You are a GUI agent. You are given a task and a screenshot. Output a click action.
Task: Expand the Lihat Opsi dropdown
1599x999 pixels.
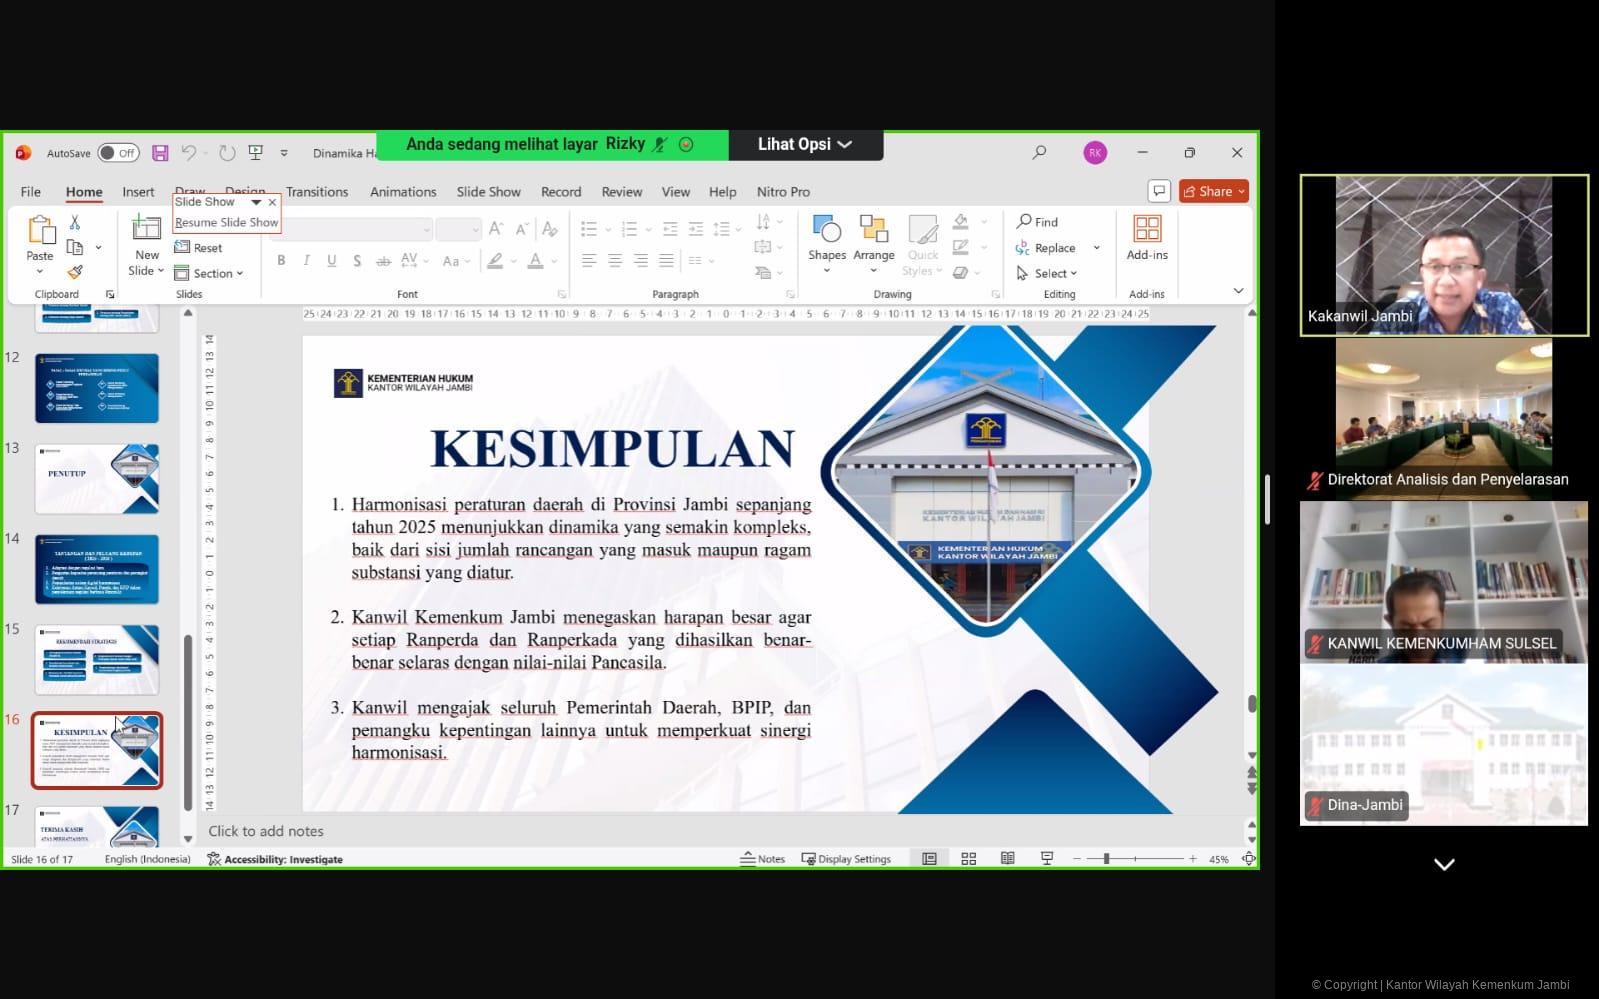click(x=805, y=144)
